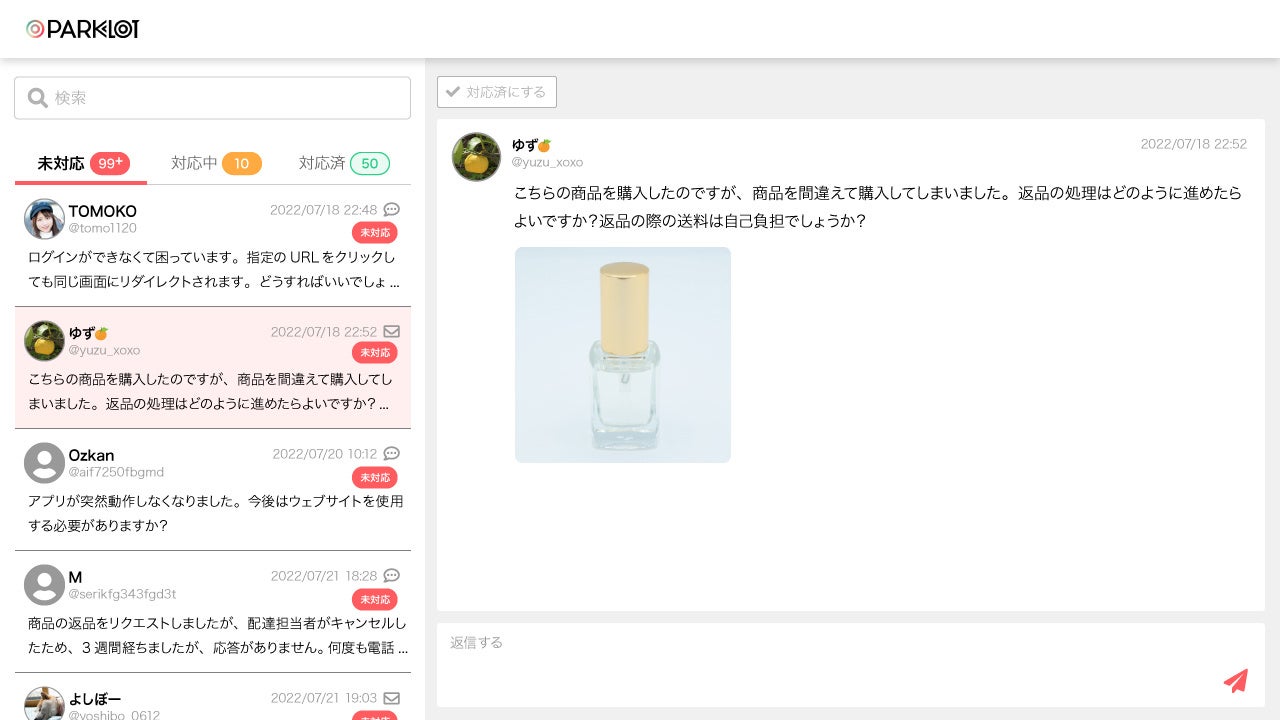Click the 未対応 status badge on TOMOKO's message
The height and width of the screenshot is (720, 1280).
[375, 233]
